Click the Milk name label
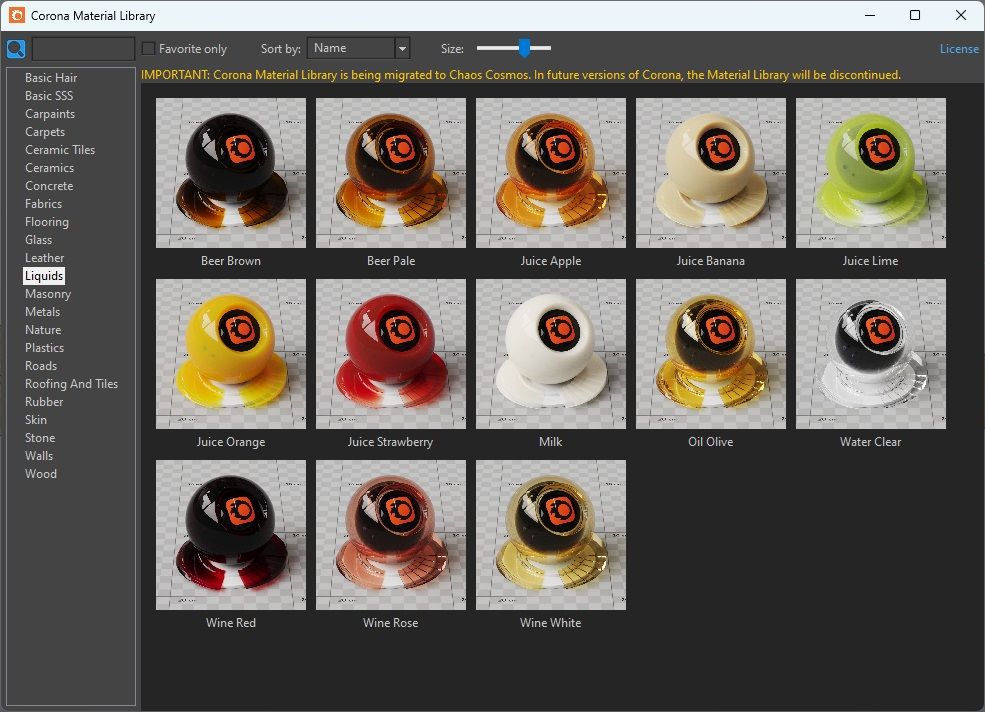Viewport: 985px width, 712px height. pyautogui.click(x=551, y=442)
